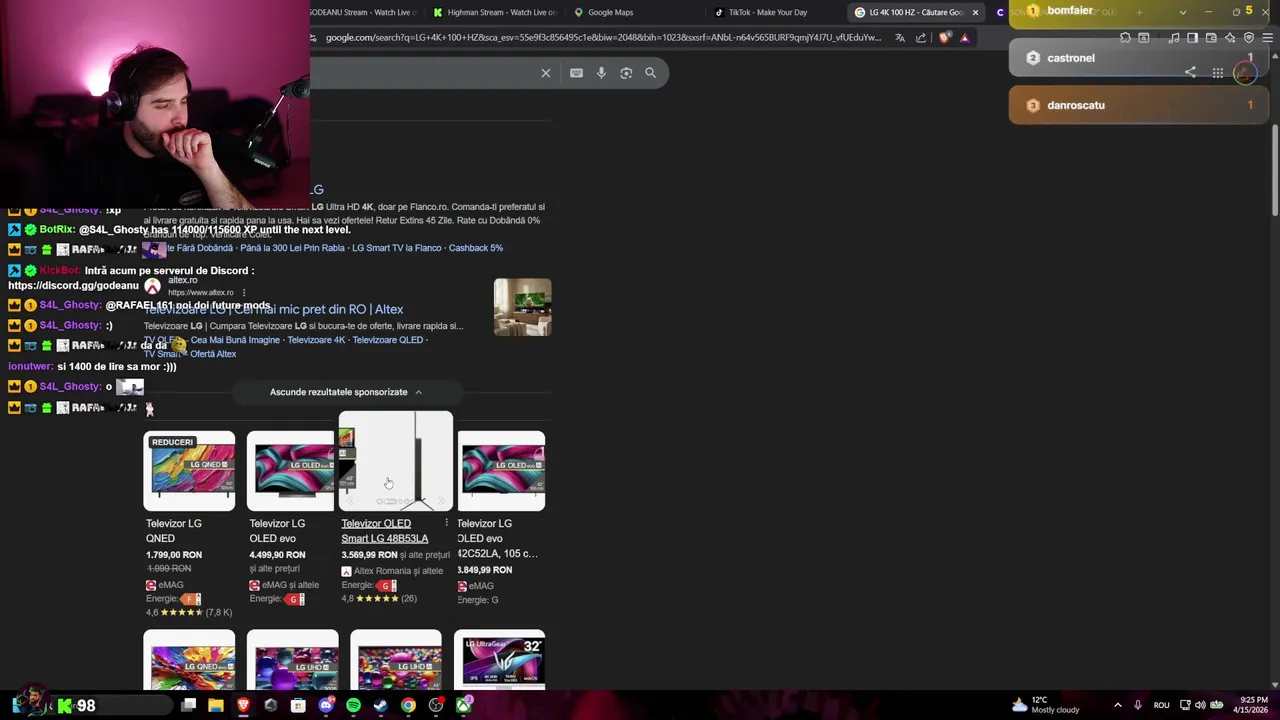1280x720 pixels.
Task: Open the Televizoare 4K sitelink
Action: pyautogui.click(x=316, y=340)
